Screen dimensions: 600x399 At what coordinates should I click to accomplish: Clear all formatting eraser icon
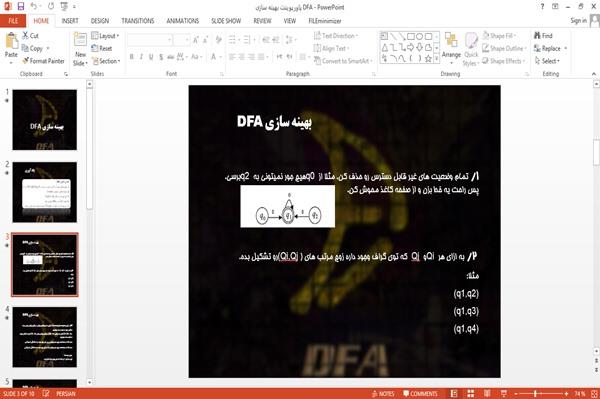[218, 40]
